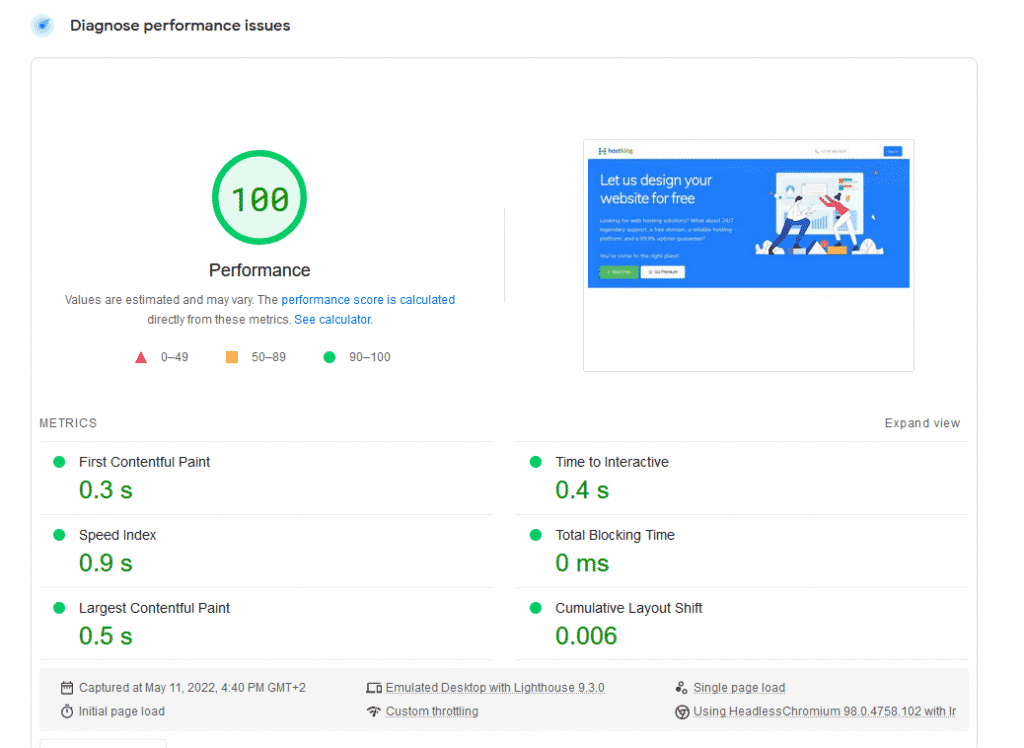Click the orange square 50–89 legend icon
1024x748 pixels.
(232, 357)
